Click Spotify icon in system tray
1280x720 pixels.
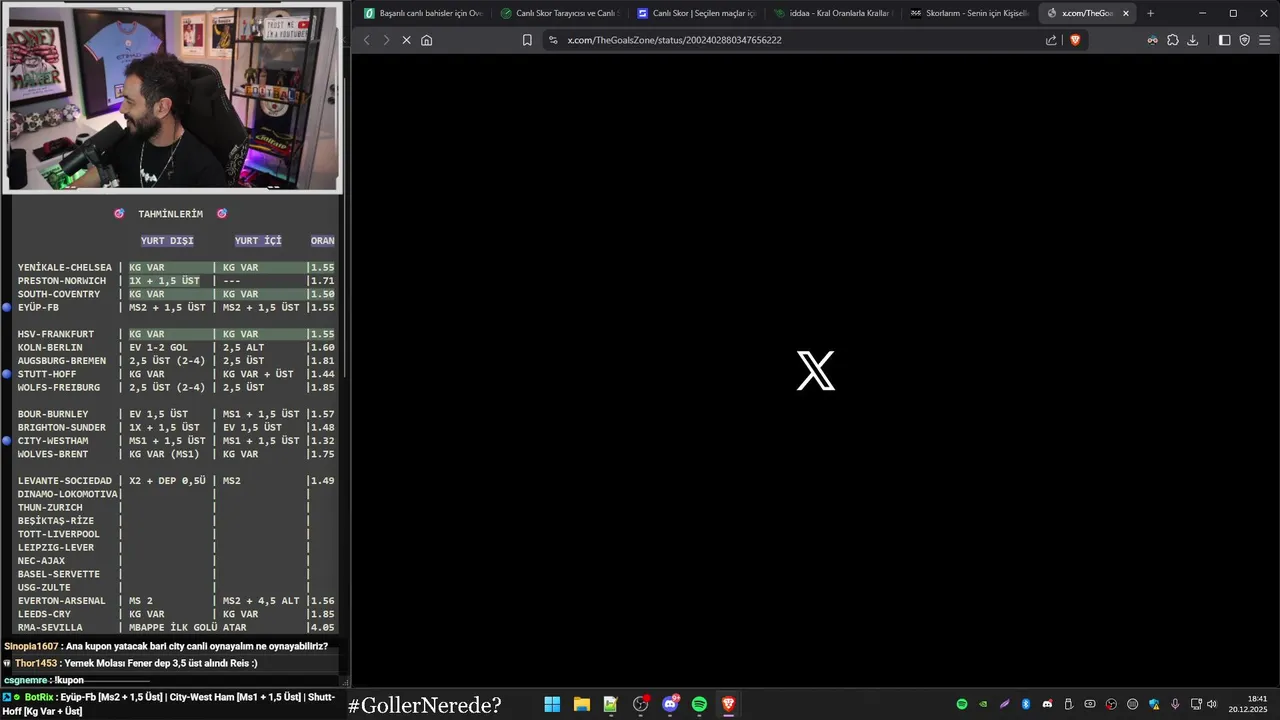click(962, 704)
